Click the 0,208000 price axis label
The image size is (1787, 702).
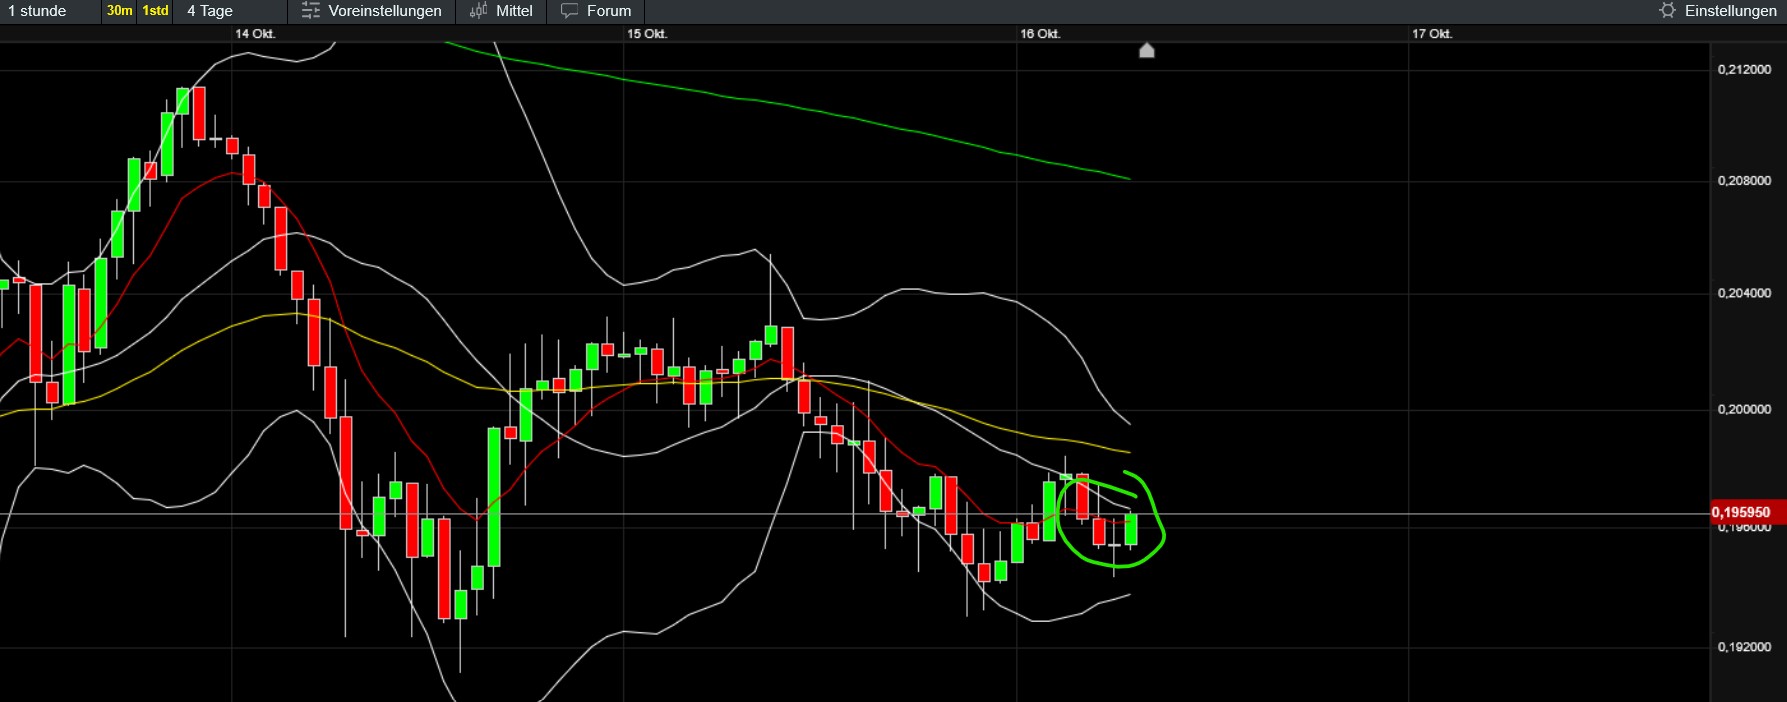click(1744, 181)
